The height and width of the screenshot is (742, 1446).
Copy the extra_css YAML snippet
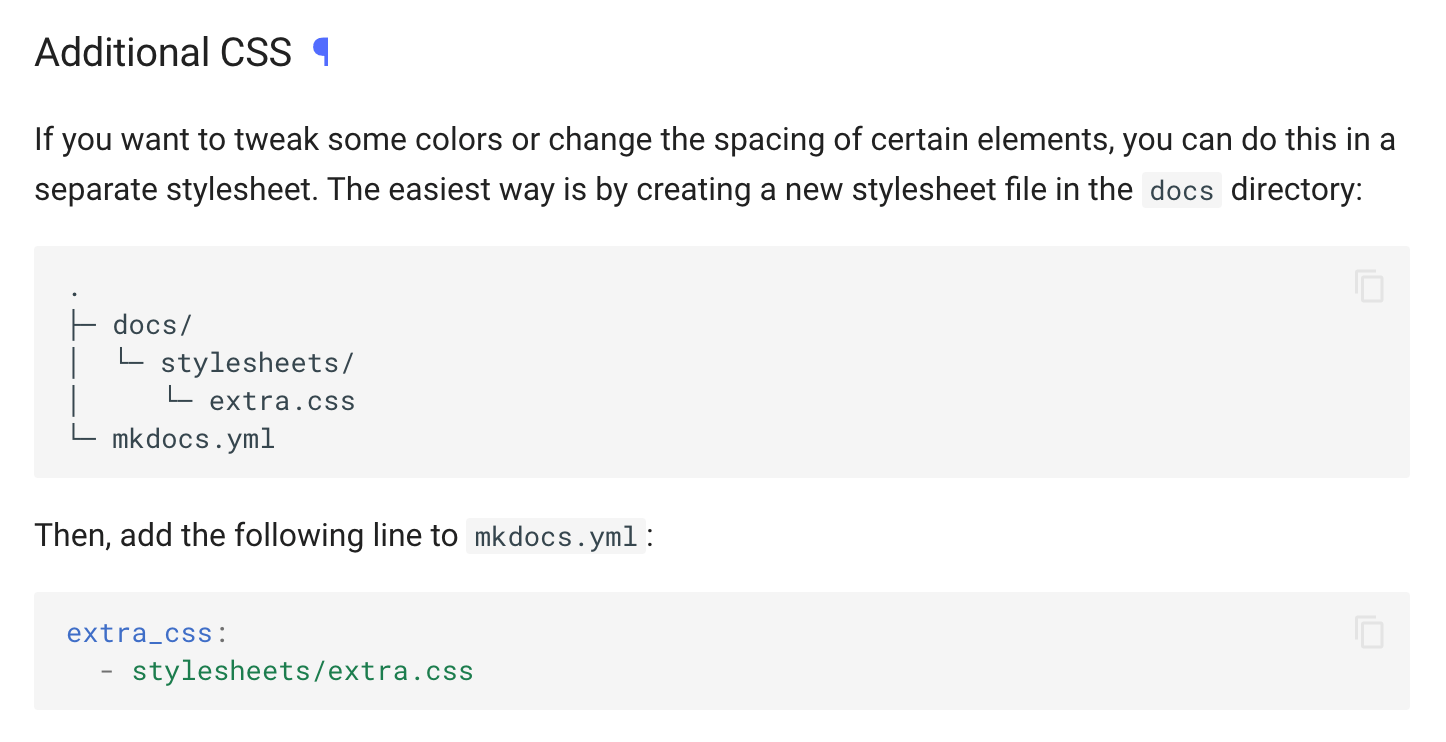(1369, 632)
